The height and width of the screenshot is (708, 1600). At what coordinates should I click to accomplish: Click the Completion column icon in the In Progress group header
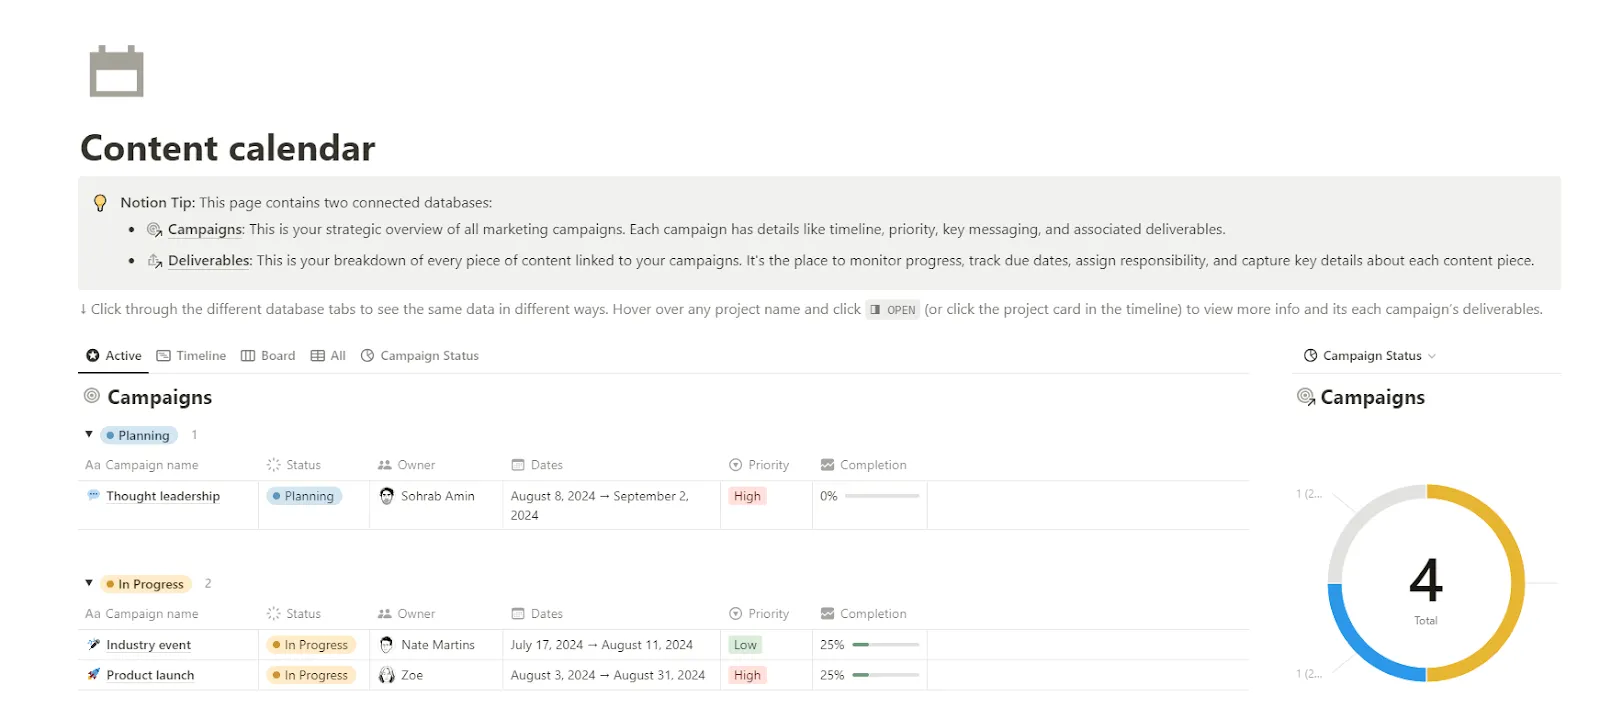click(x=827, y=614)
